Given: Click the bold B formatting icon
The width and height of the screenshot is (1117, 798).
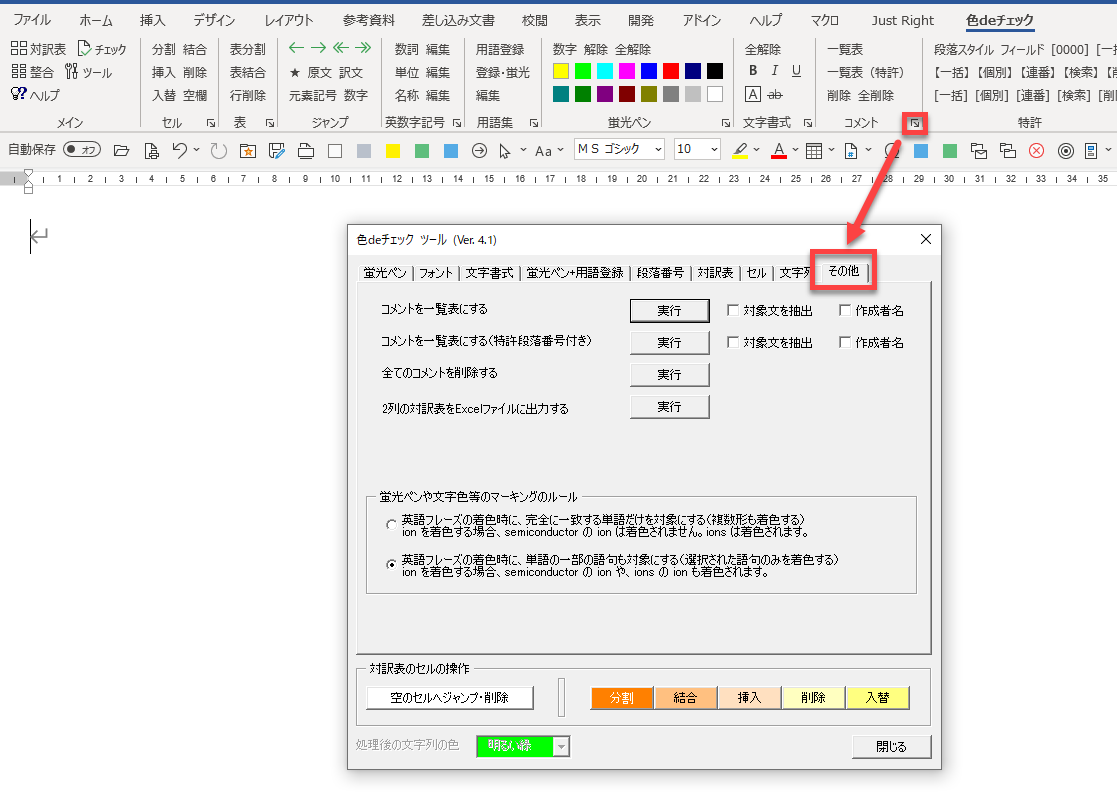Looking at the screenshot, I should (753, 71).
